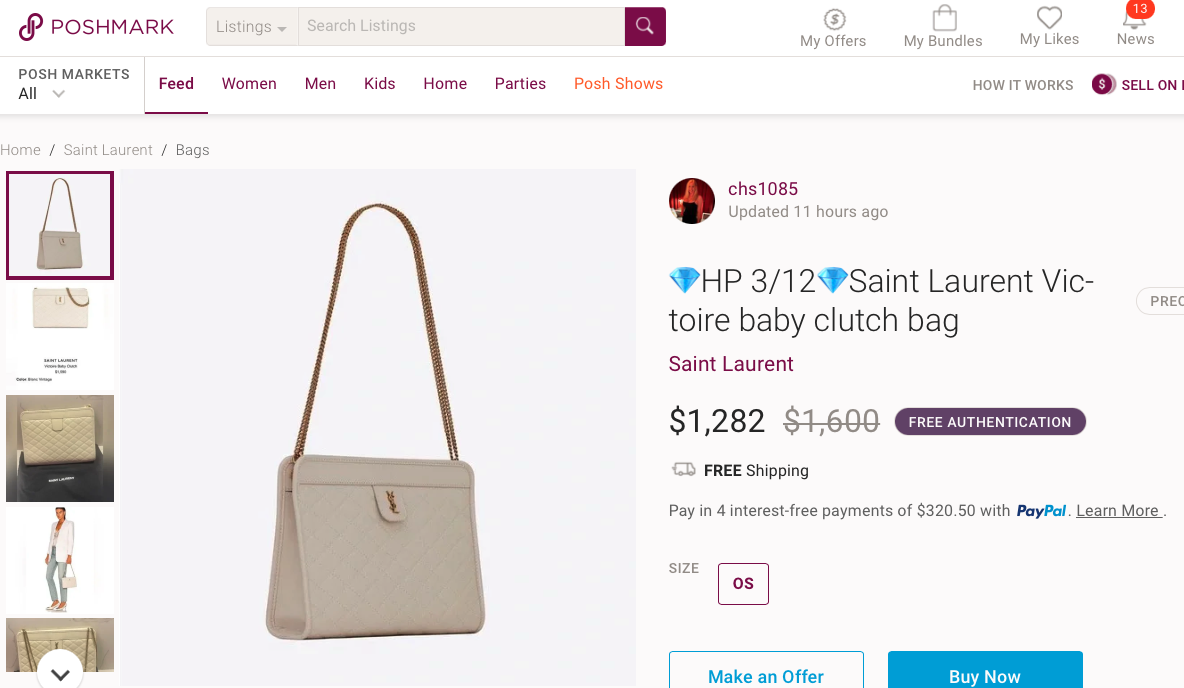Open News notifications bell icon
1184x688 pixels.
pyautogui.click(x=1134, y=19)
